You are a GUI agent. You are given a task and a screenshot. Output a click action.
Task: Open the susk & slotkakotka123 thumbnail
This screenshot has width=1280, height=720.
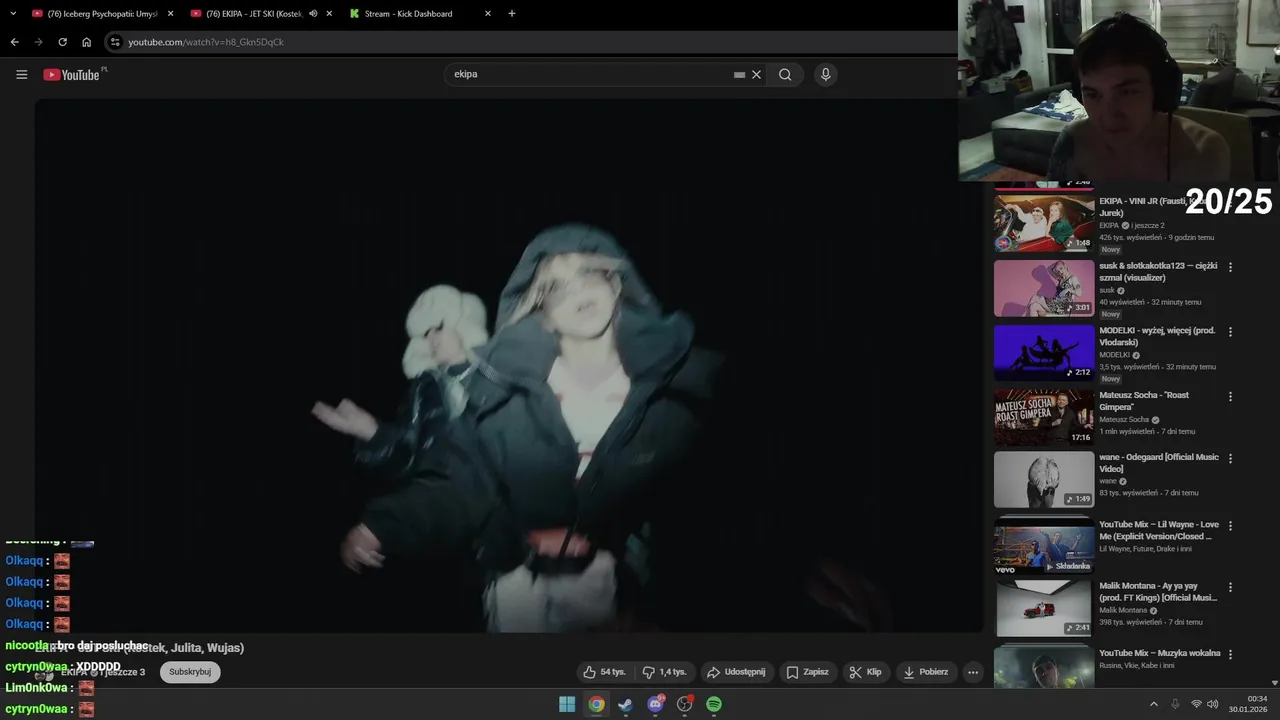pyautogui.click(x=1044, y=288)
